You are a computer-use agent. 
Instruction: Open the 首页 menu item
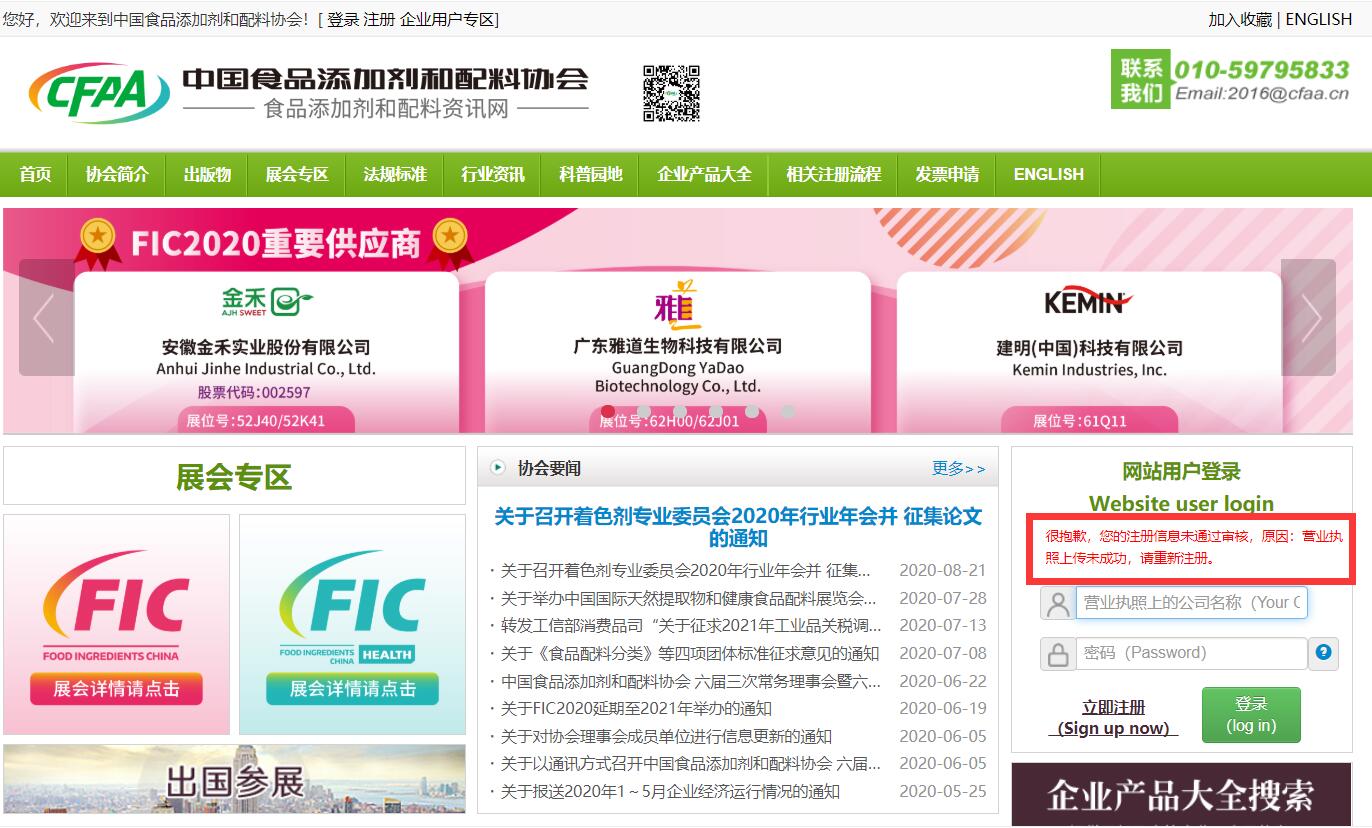35,174
